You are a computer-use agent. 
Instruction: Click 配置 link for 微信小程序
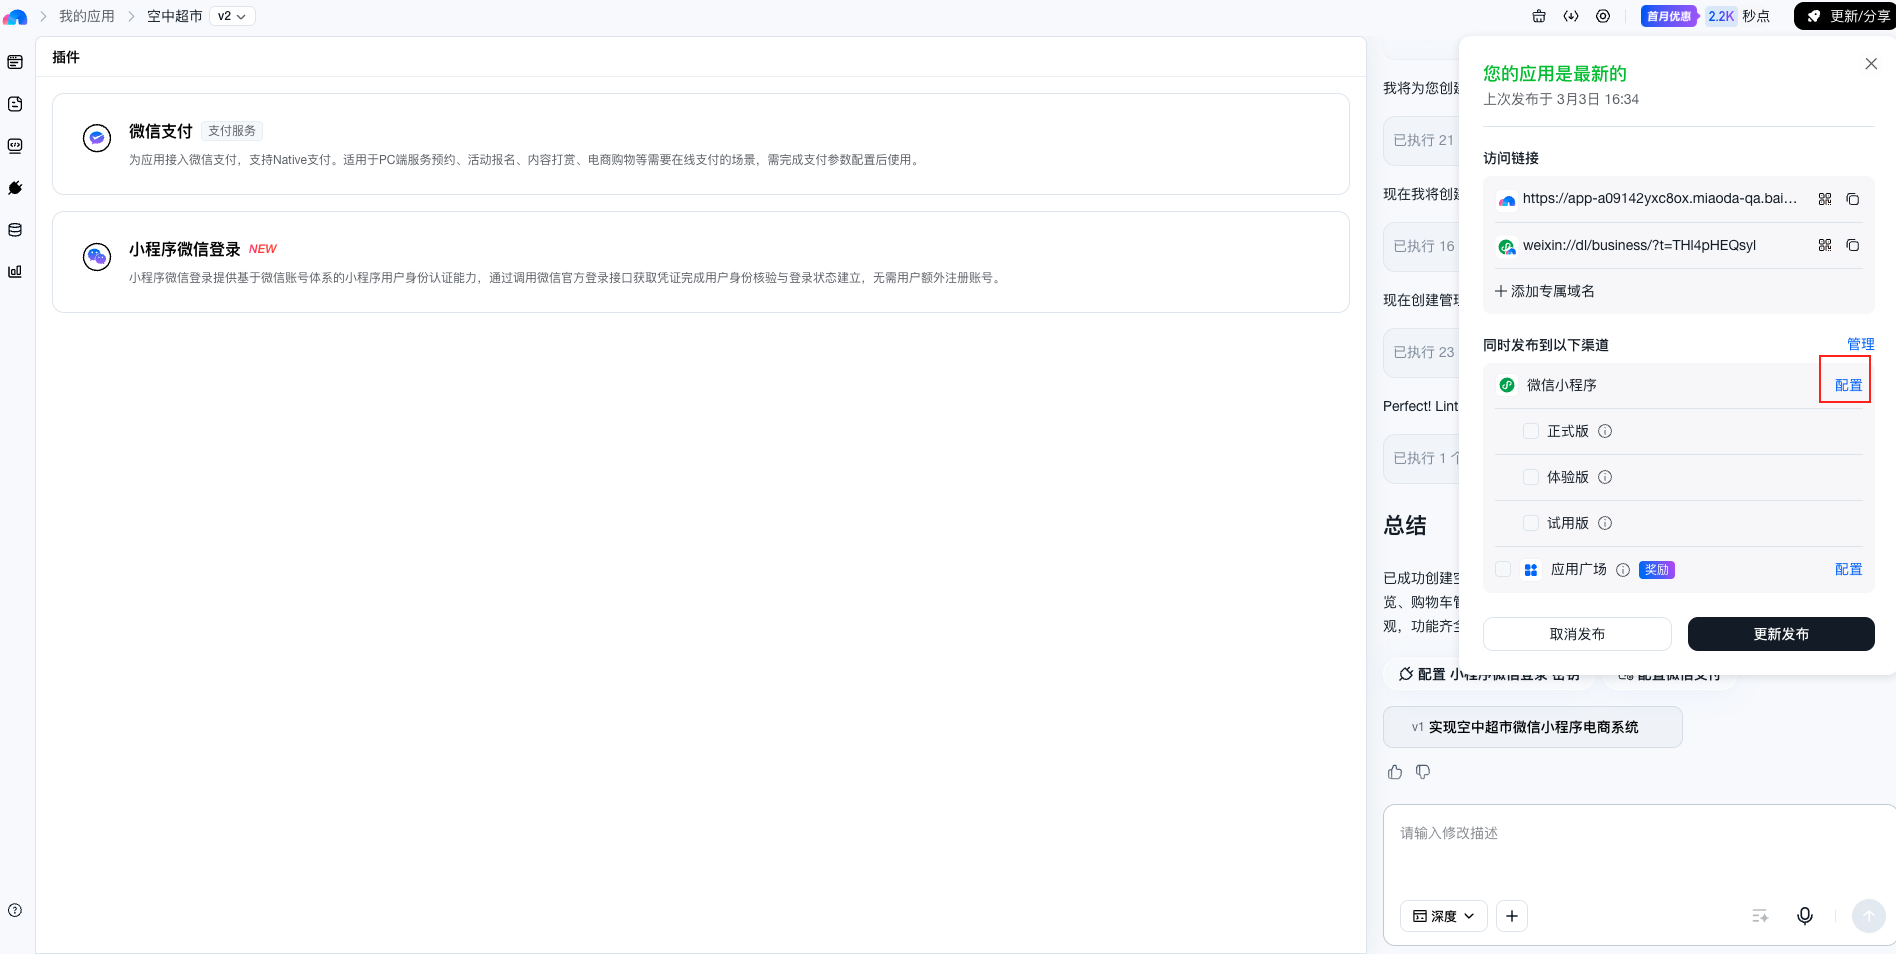point(1848,385)
